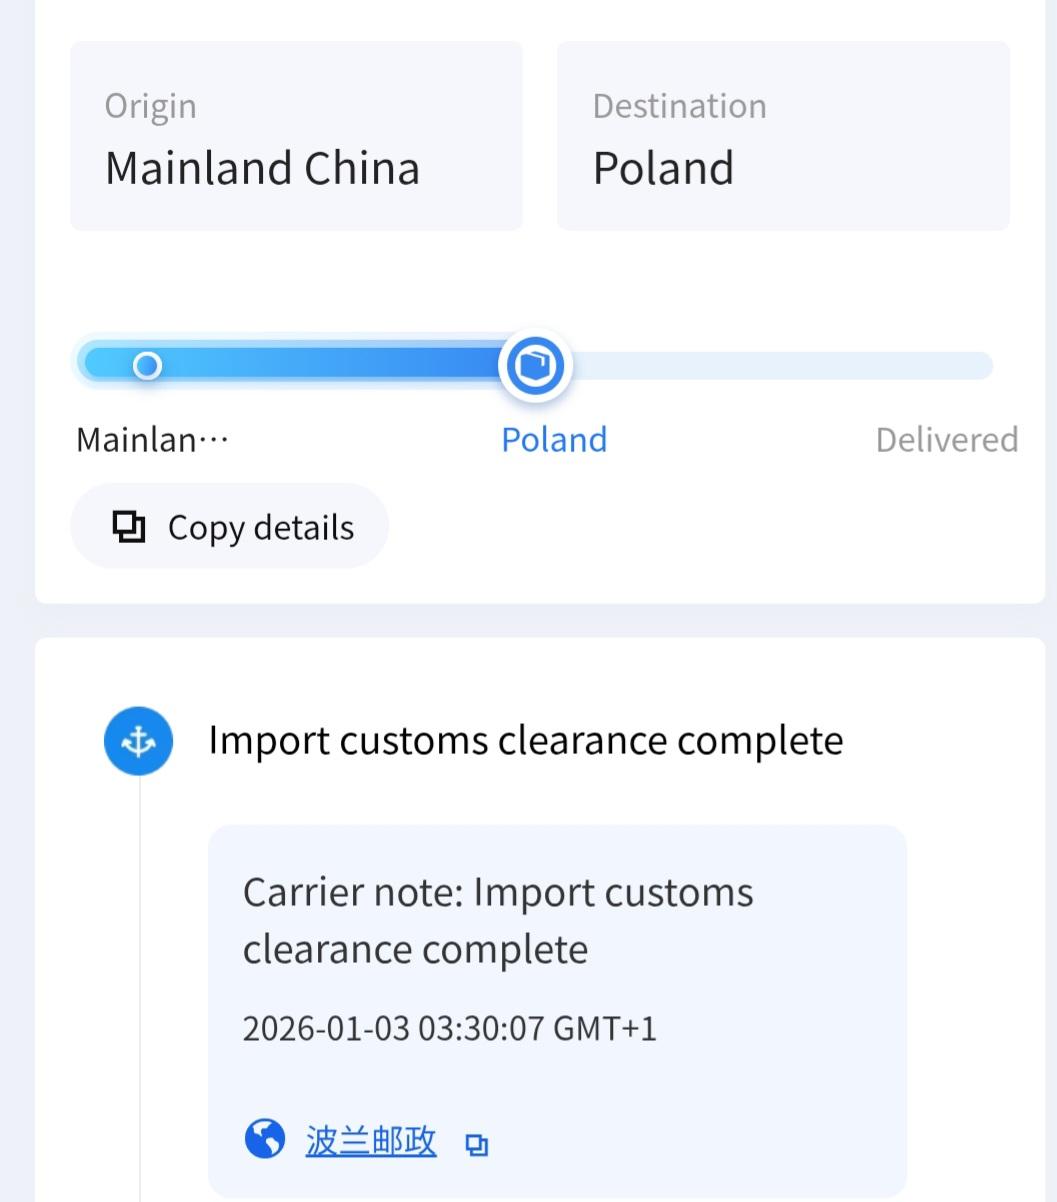Image resolution: width=1057 pixels, height=1202 pixels.
Task: Select the Destination Poland card
Action: tap(783, 136)
